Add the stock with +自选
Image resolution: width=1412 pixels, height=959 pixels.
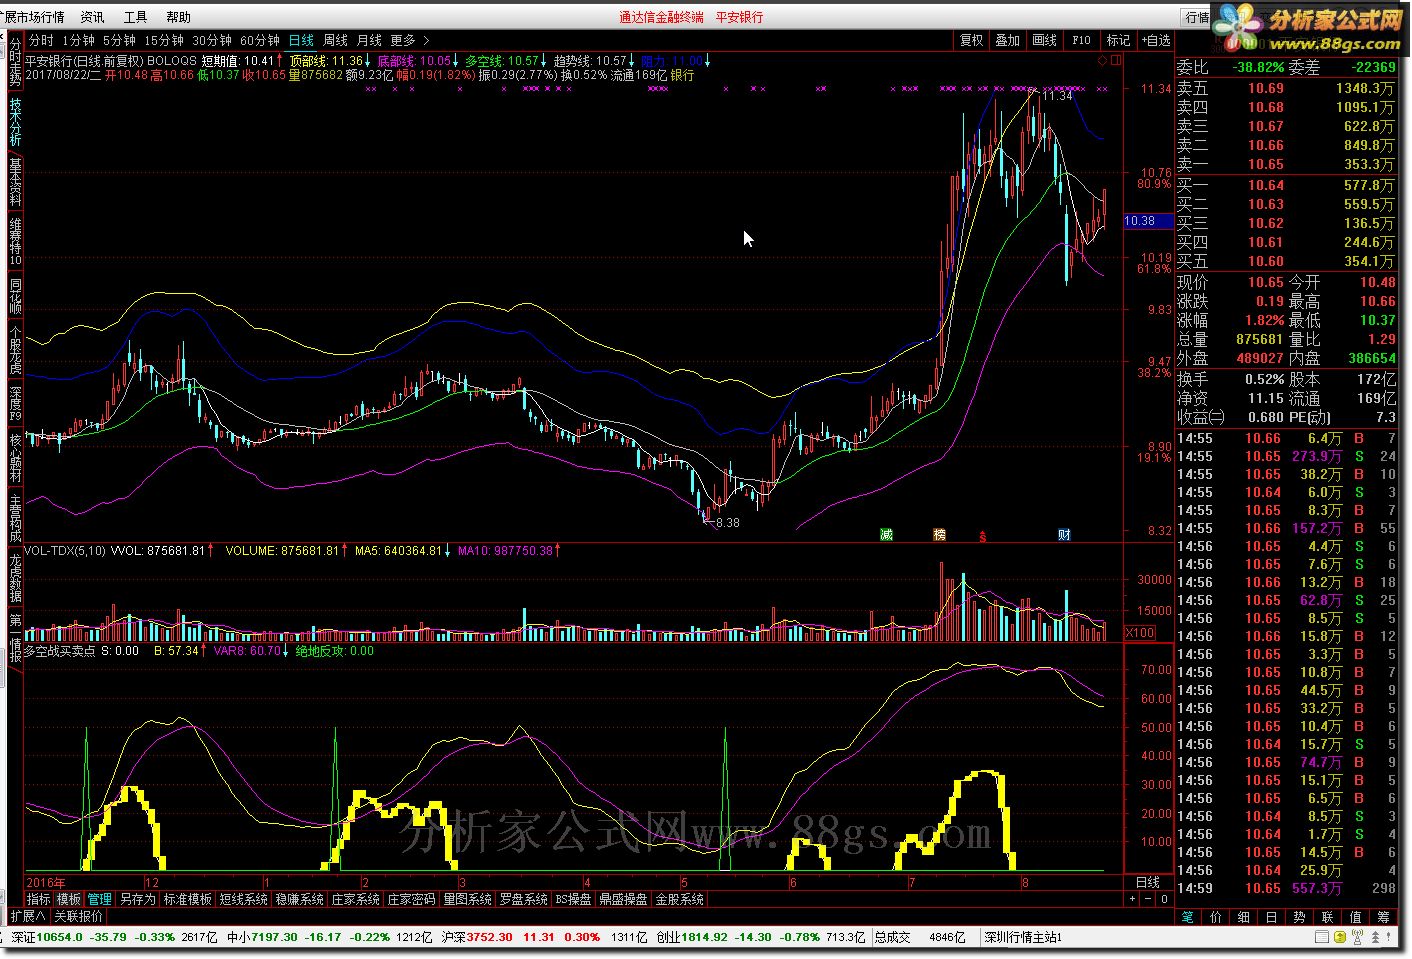[1154, 40]
